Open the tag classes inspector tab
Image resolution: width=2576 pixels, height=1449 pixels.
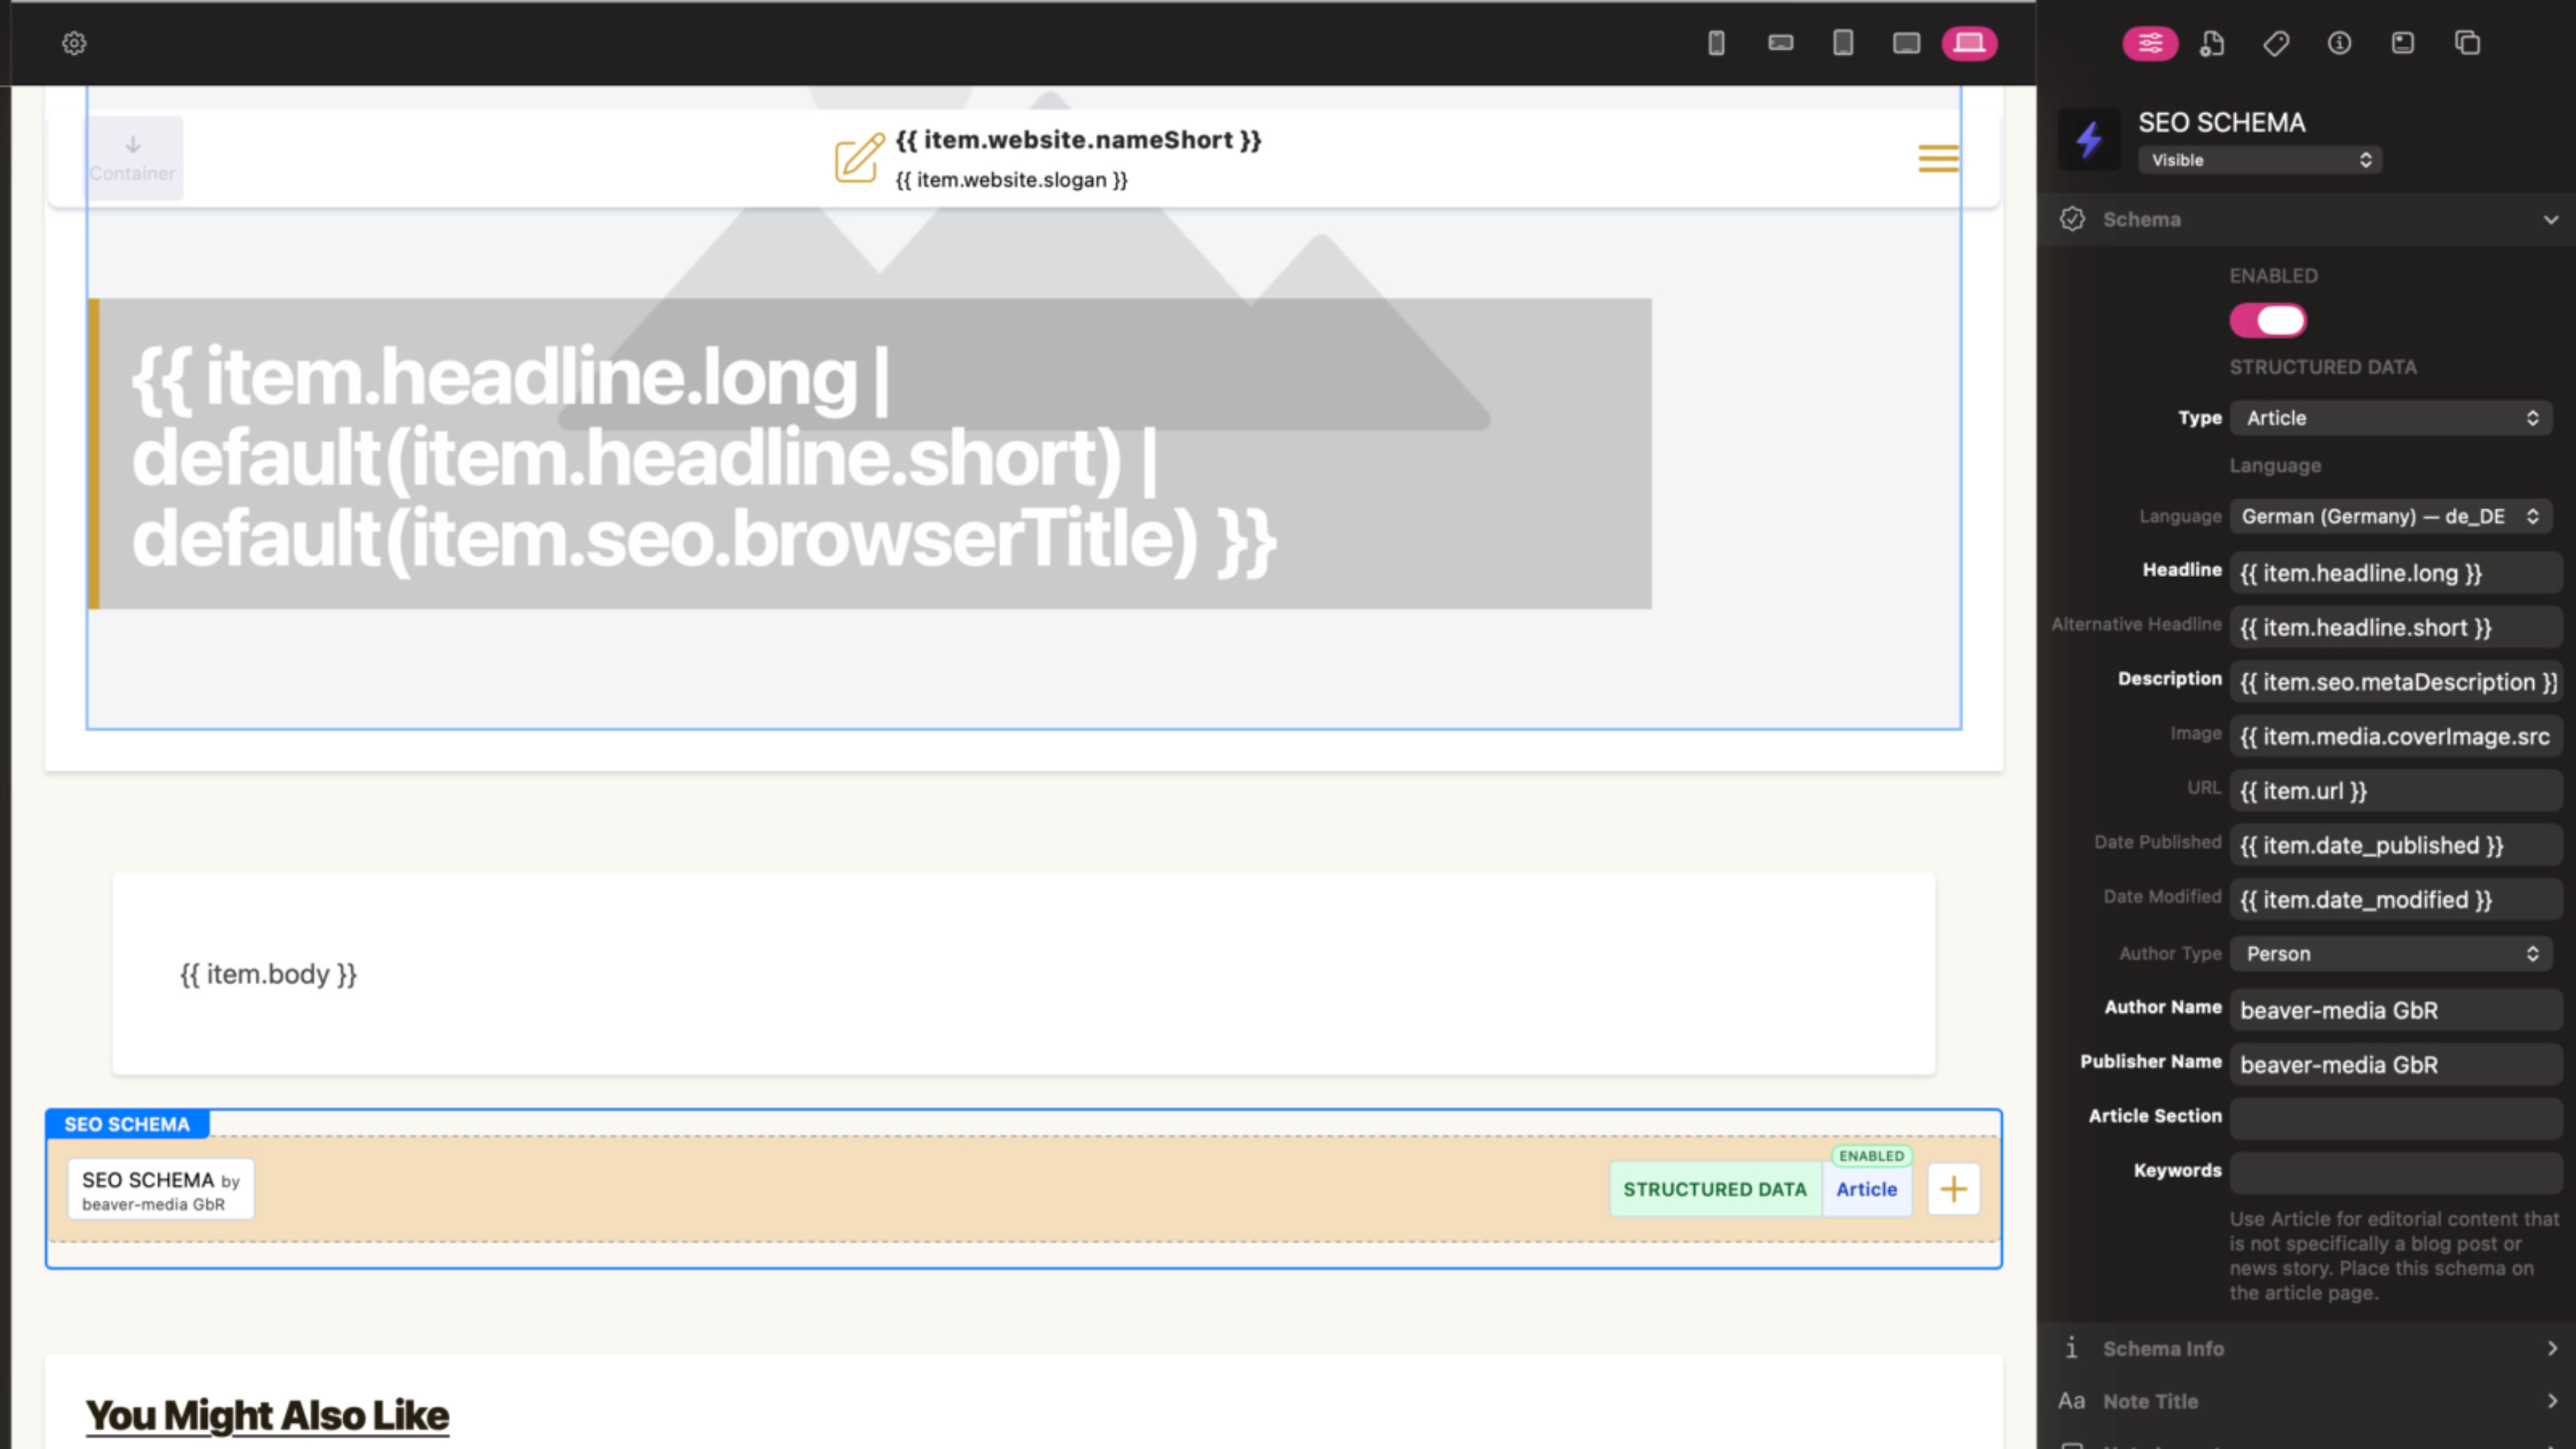point(2276,43)
